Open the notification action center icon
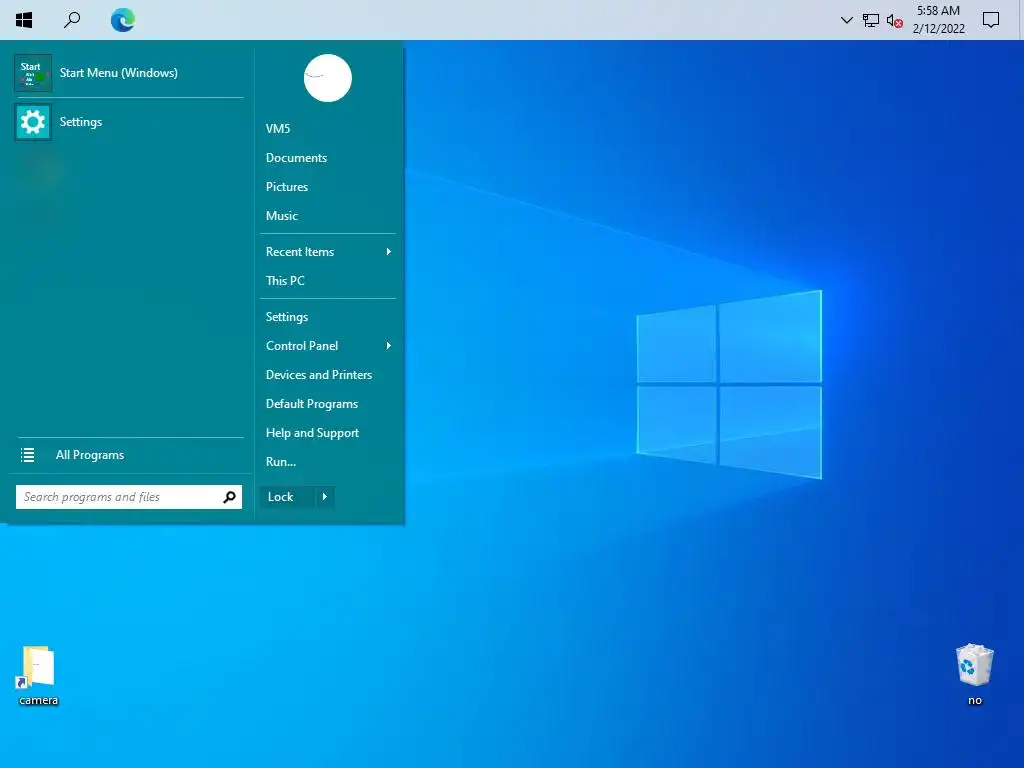Viewport: 1024px width, 768px height. pos(991,20)
